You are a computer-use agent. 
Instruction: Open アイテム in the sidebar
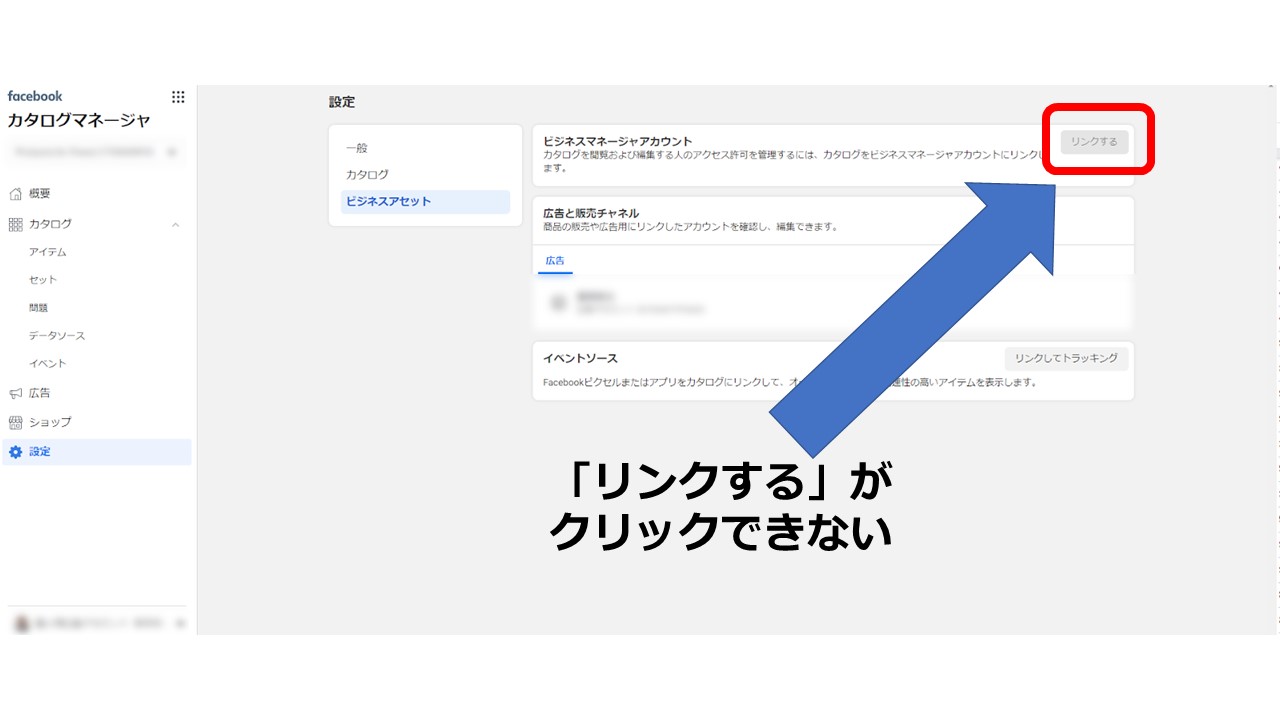(48, 252)
